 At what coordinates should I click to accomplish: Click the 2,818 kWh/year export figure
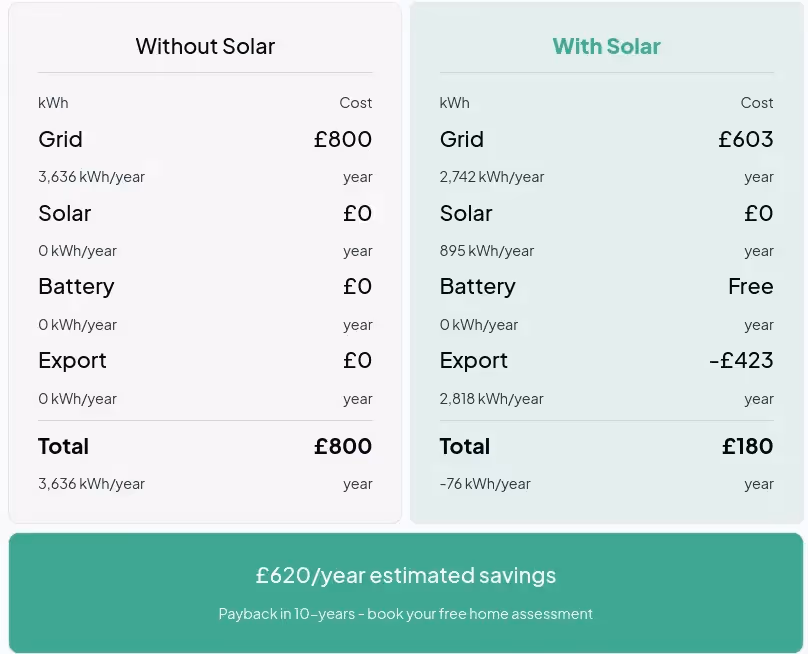(491, 398)
